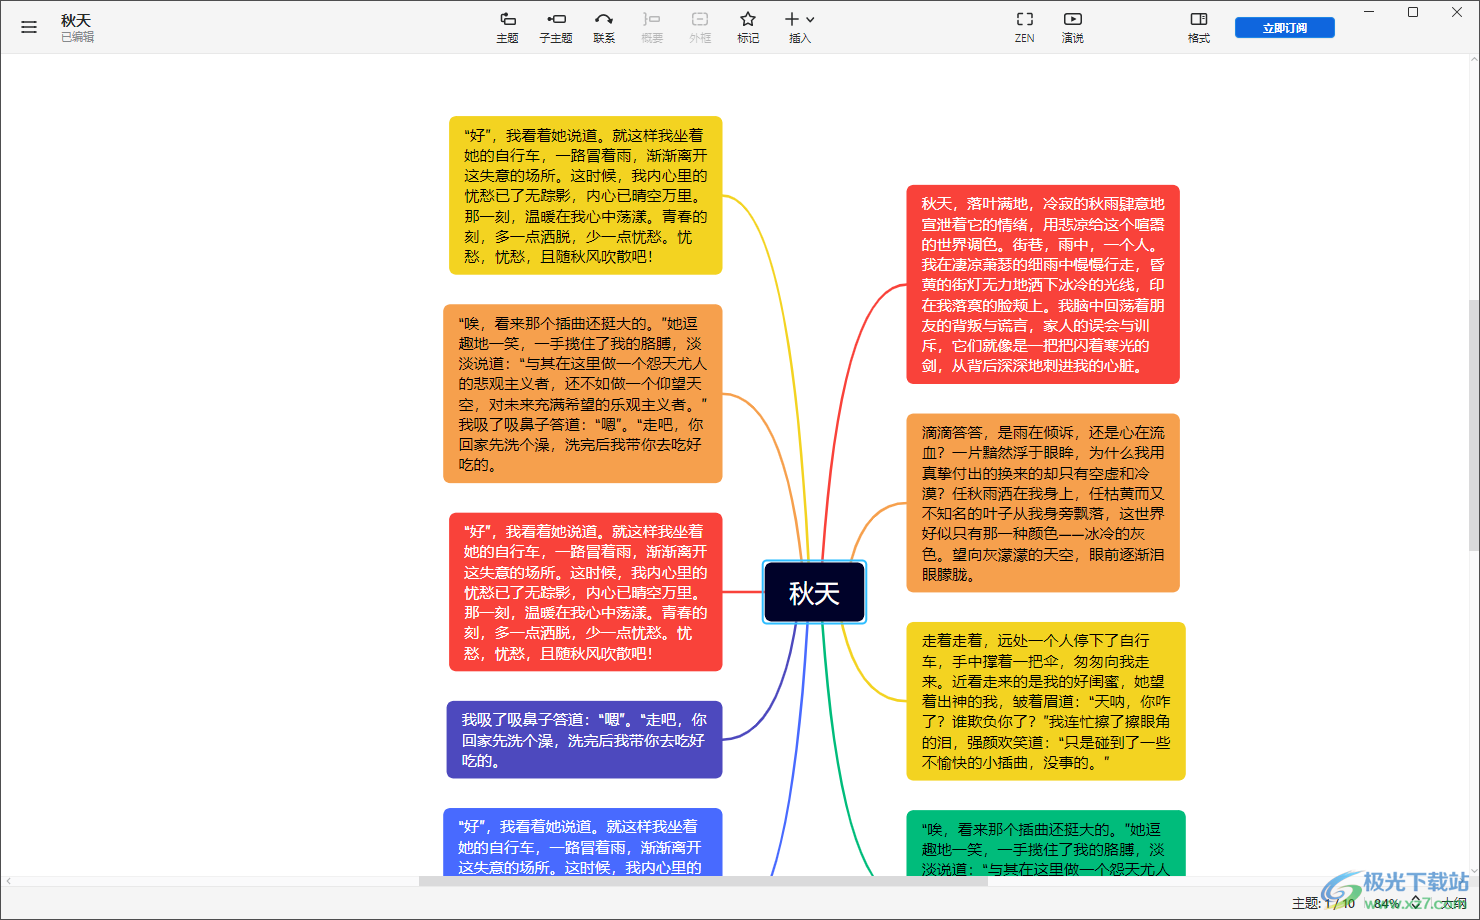
Task: Select blue topic at bottom left
Action: pyautogui.click(x=583, y=842)
